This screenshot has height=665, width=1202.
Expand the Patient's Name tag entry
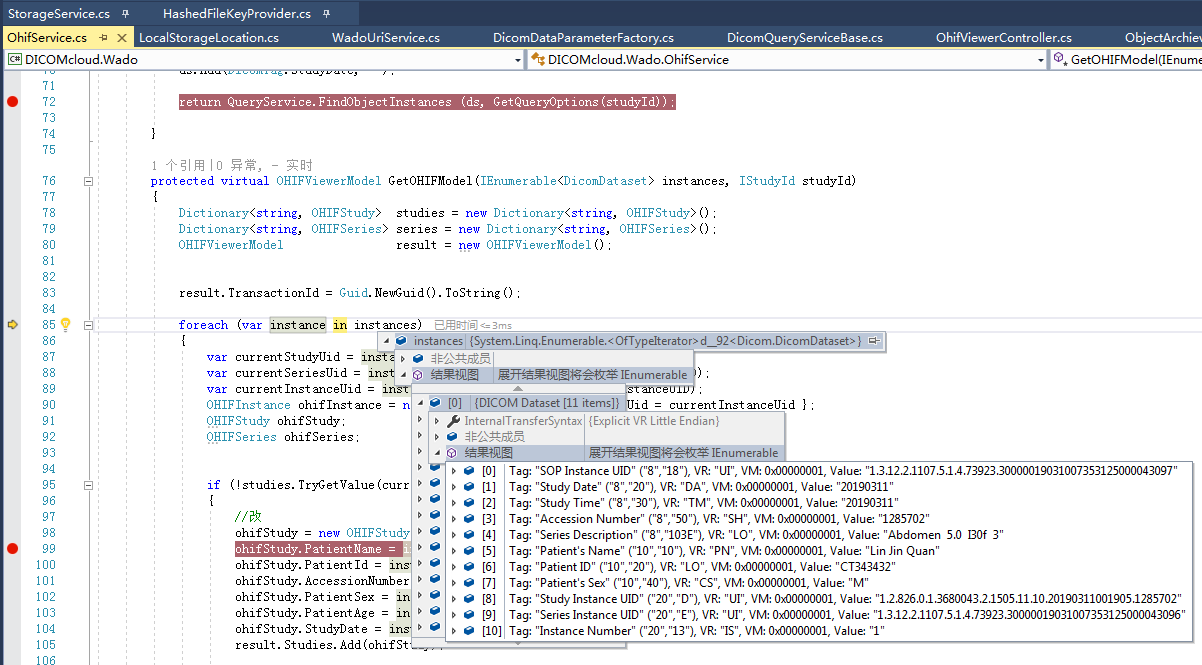pyautogui.click(x=454, y=550)
